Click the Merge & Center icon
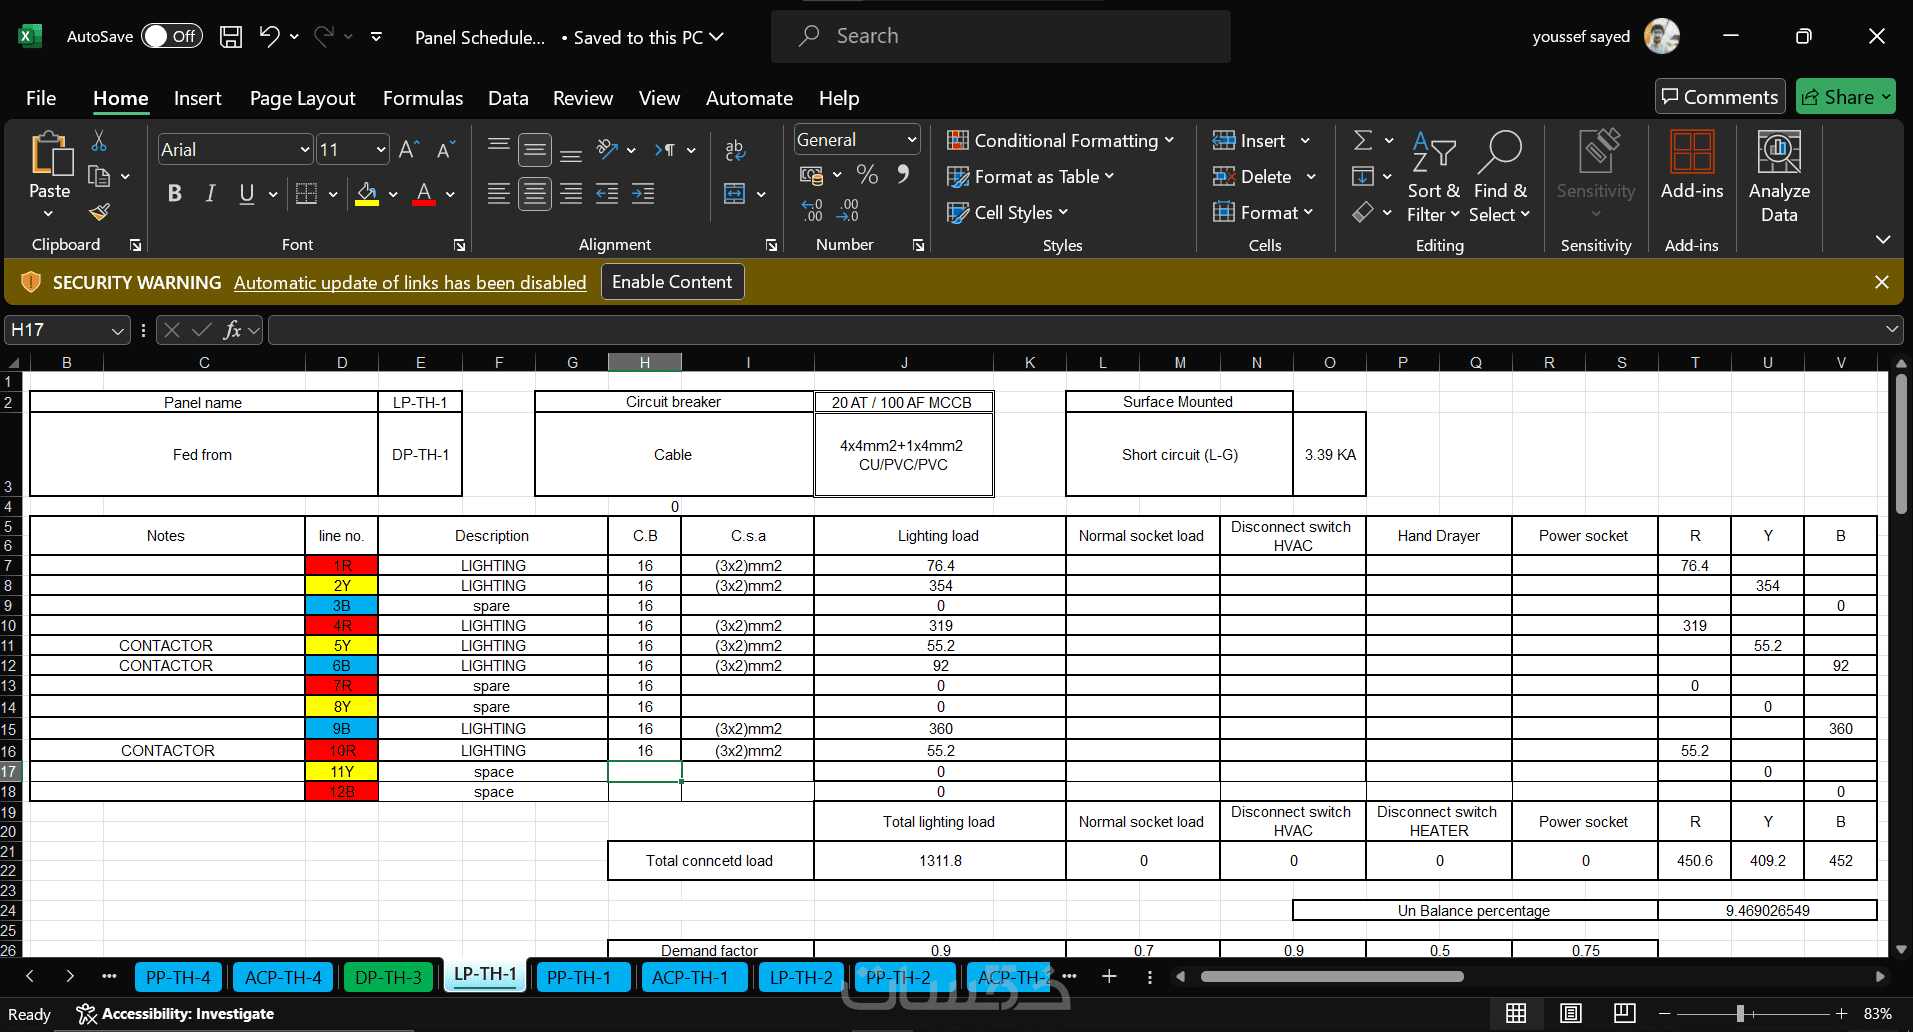 [x=735, y=194]
